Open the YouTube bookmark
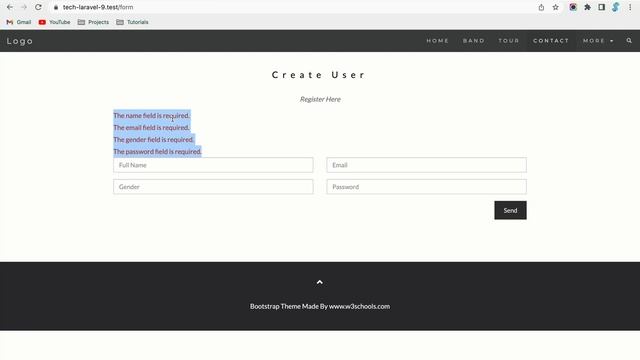Screen dimensions: 640x360 pyautogui.click(x=54, y=22)
